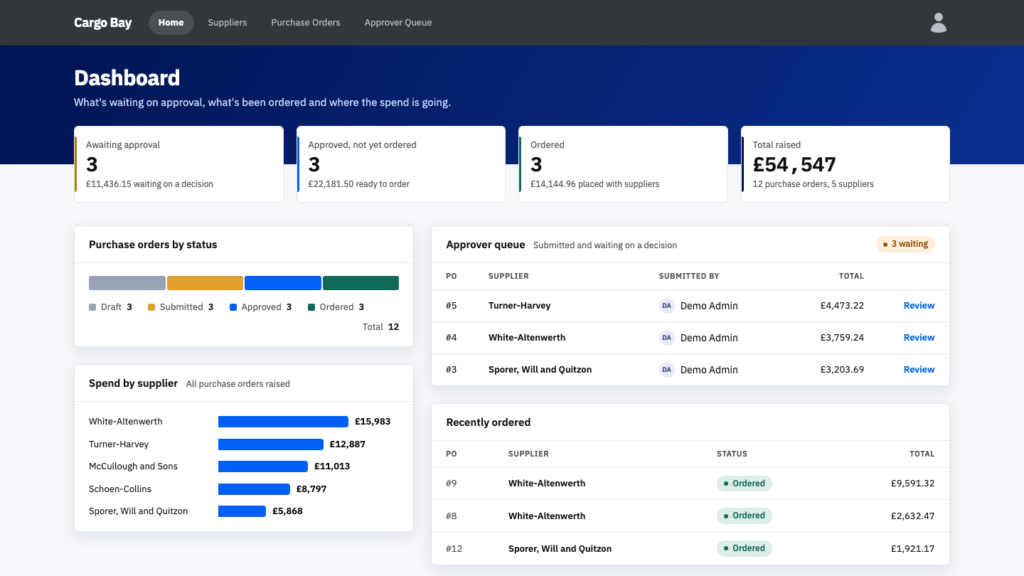Click the DA avatar in PO #4 row

point(666,338)
